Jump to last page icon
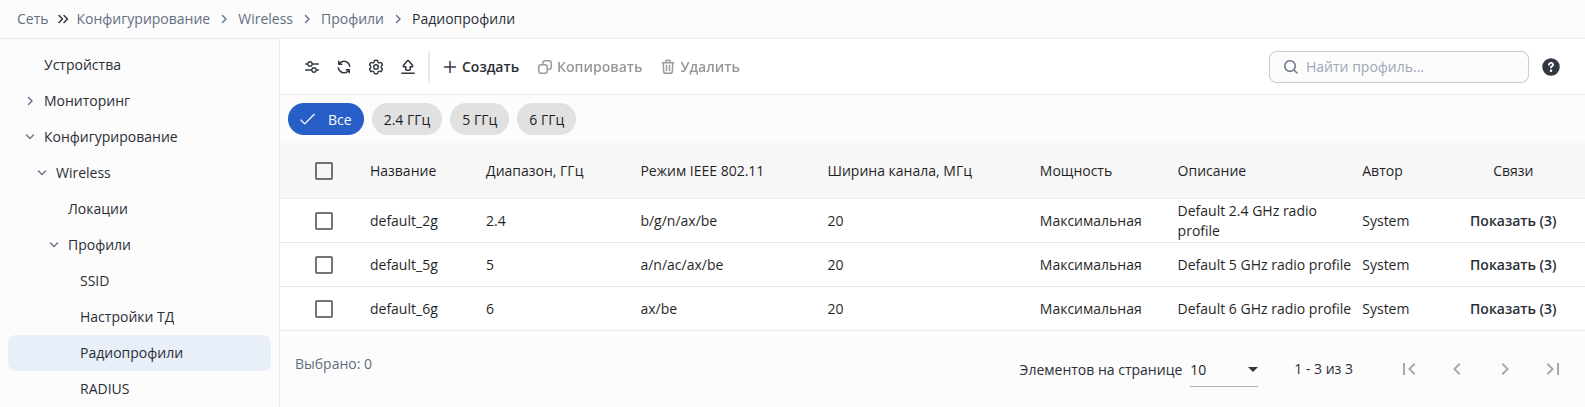The image size is (1585, 407). pos(1553,369)
